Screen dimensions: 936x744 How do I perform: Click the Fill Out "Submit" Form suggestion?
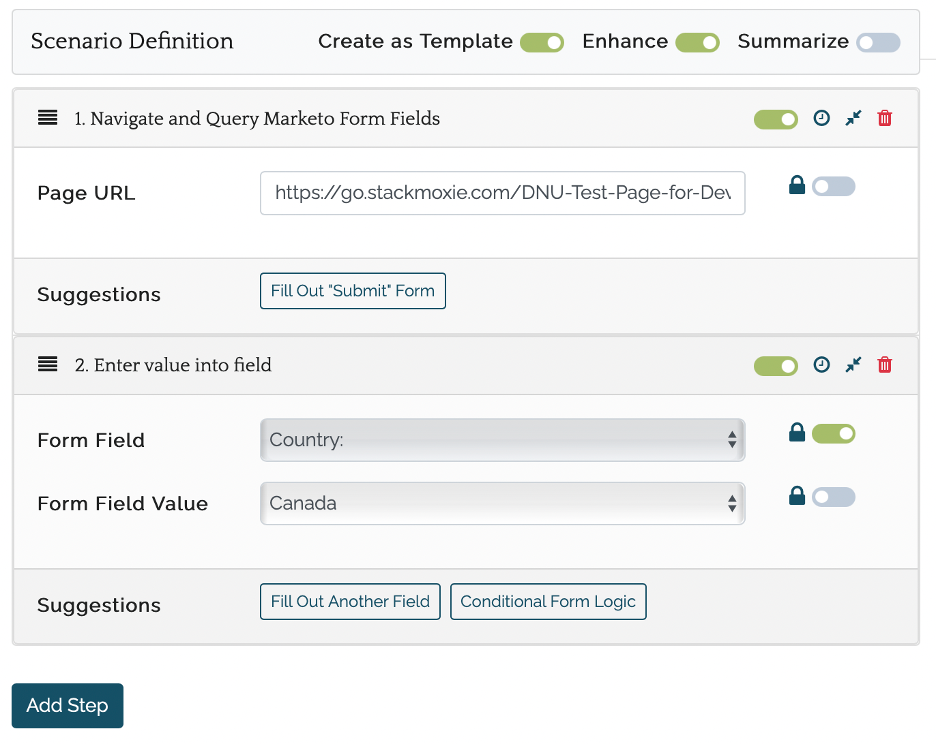353,291
